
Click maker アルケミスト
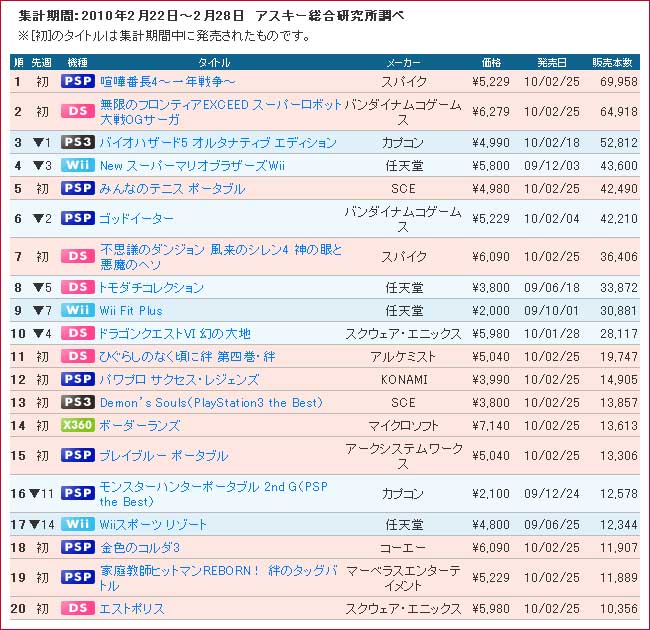point(403,356)
